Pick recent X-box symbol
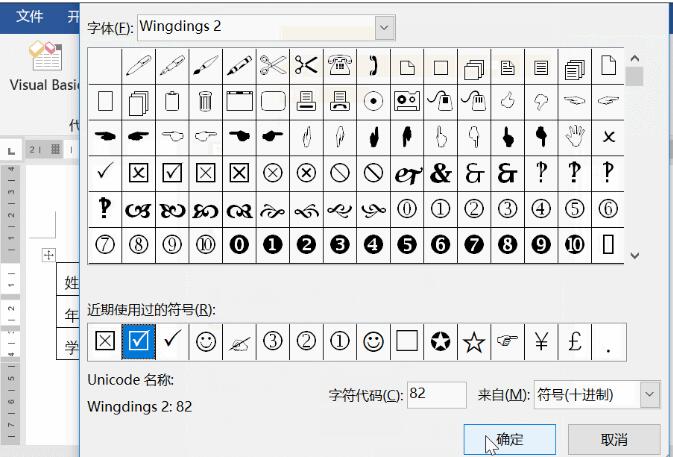The height and width of the screenshot is (457, 673). point(105,342)
